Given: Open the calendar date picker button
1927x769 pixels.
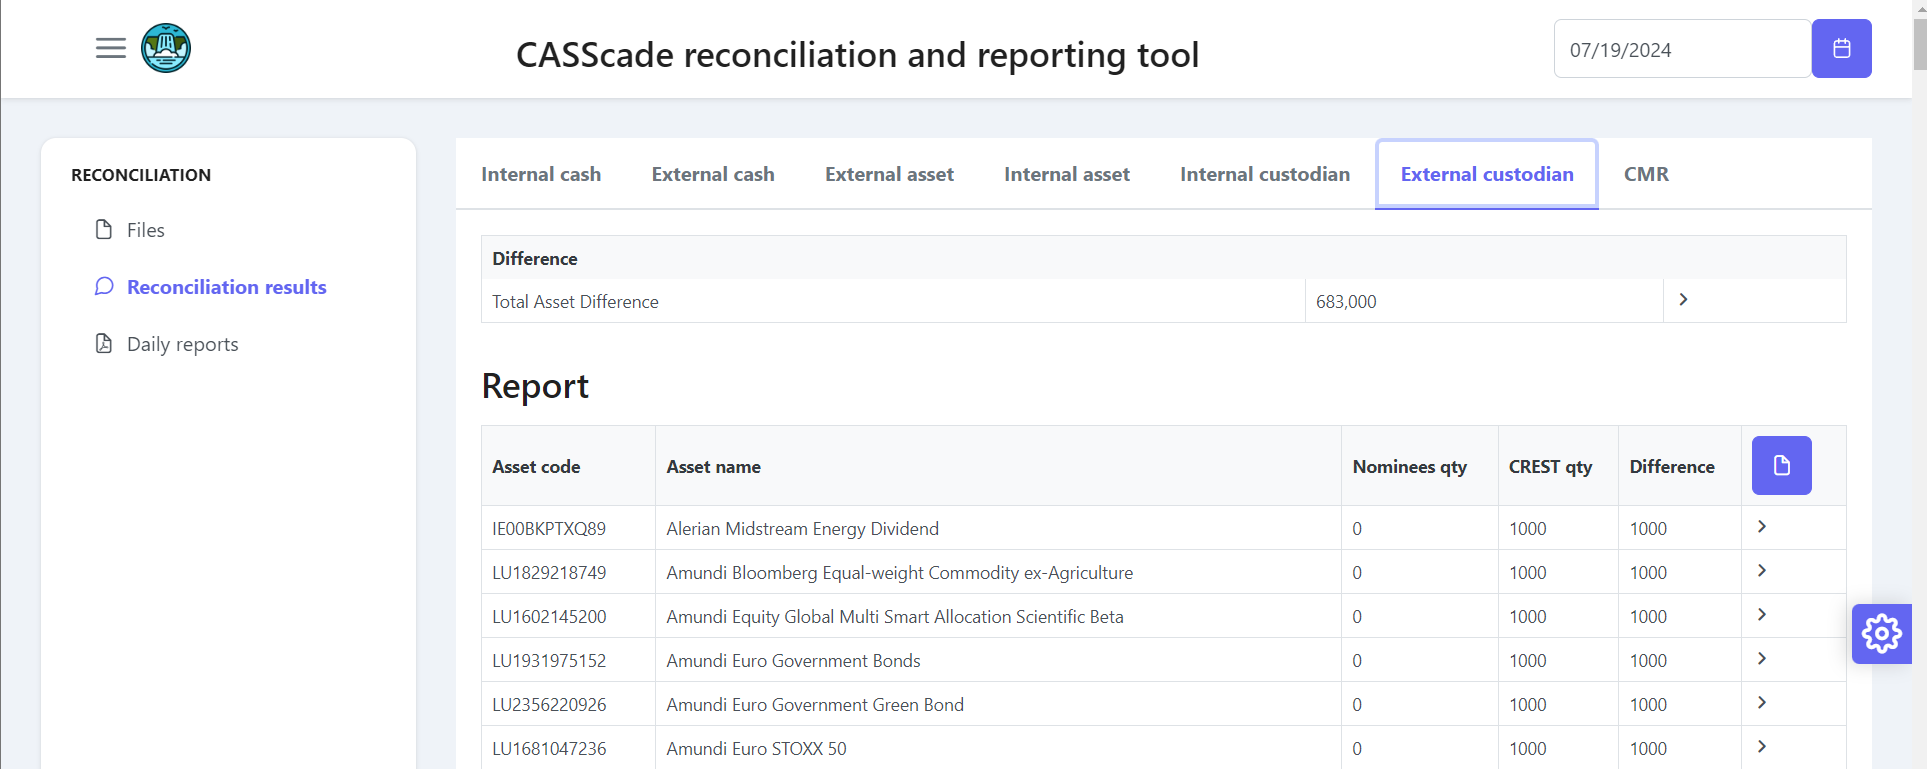Looking at the screenshot, I should click(x=1841, y=48).
